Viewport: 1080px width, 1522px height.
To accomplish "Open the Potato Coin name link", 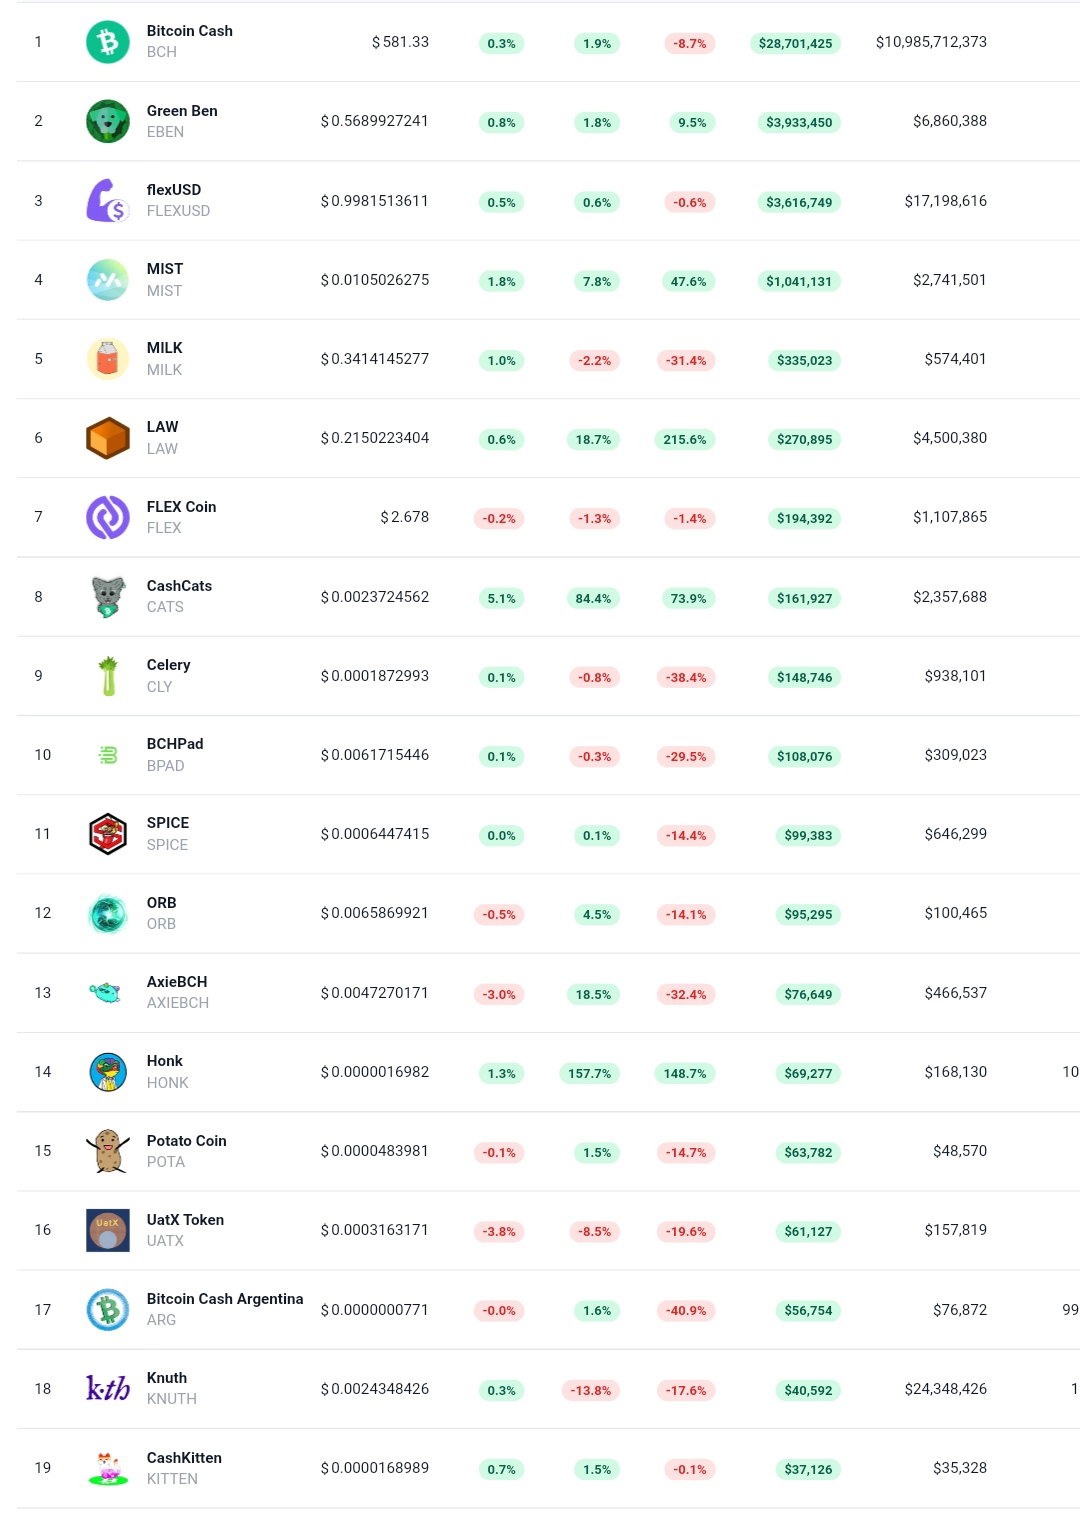I will tap(187, 1140).
